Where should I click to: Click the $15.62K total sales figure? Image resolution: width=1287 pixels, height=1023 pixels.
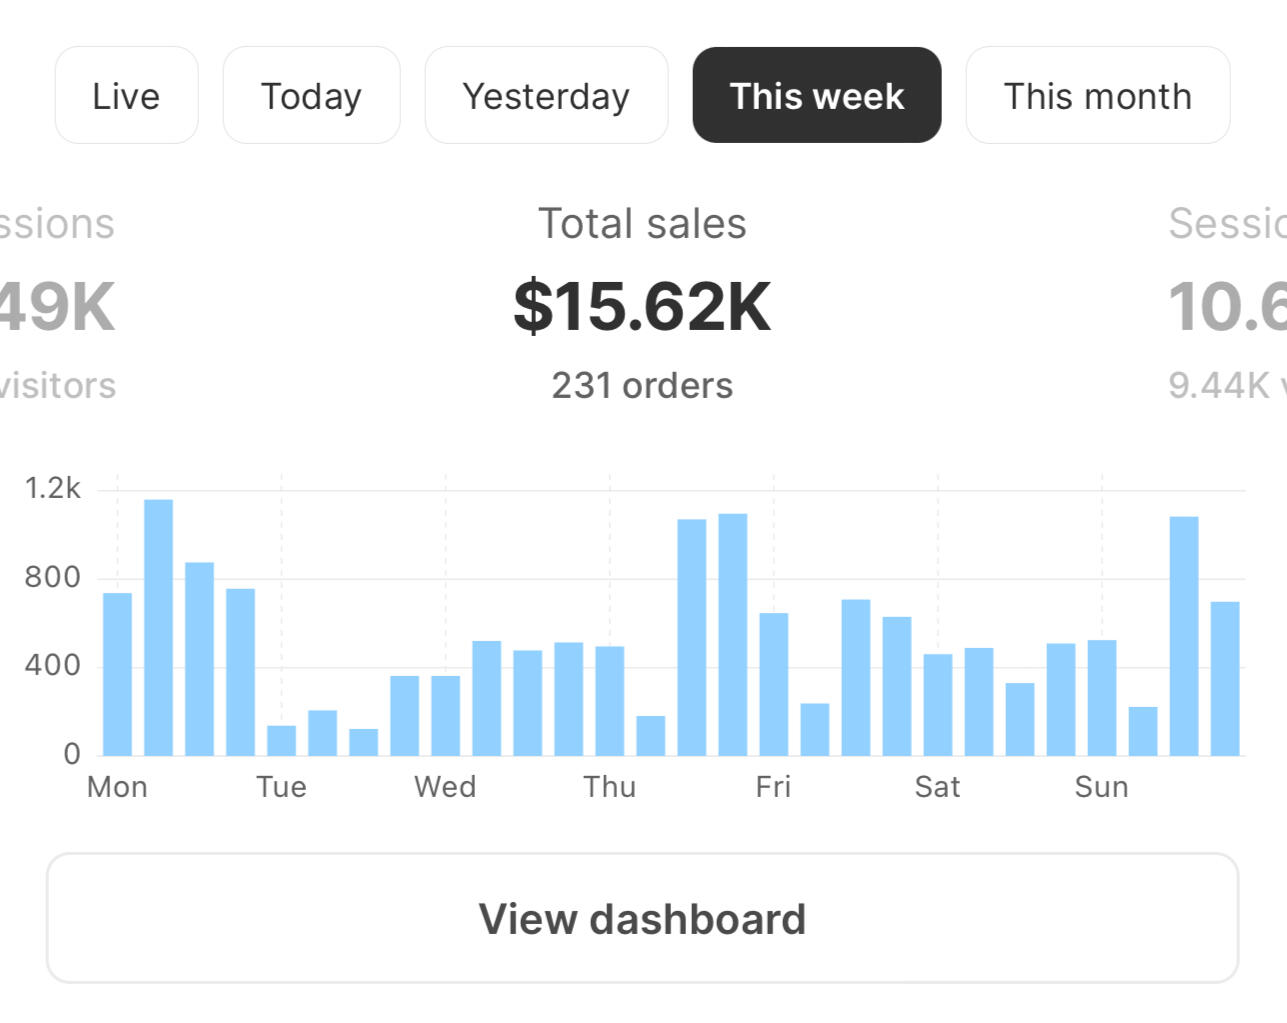tap(642, 306)
